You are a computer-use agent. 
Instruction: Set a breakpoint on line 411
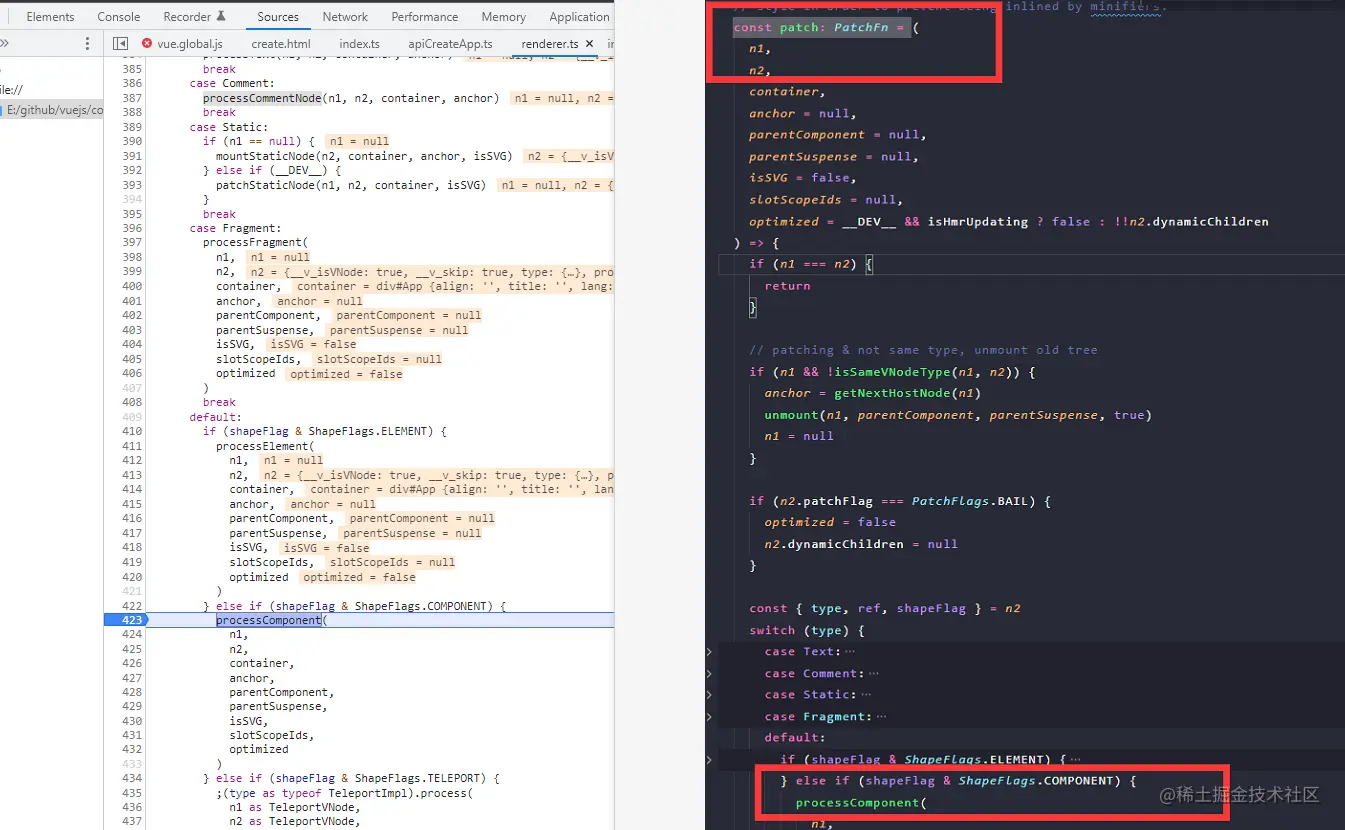click(131, 446)
